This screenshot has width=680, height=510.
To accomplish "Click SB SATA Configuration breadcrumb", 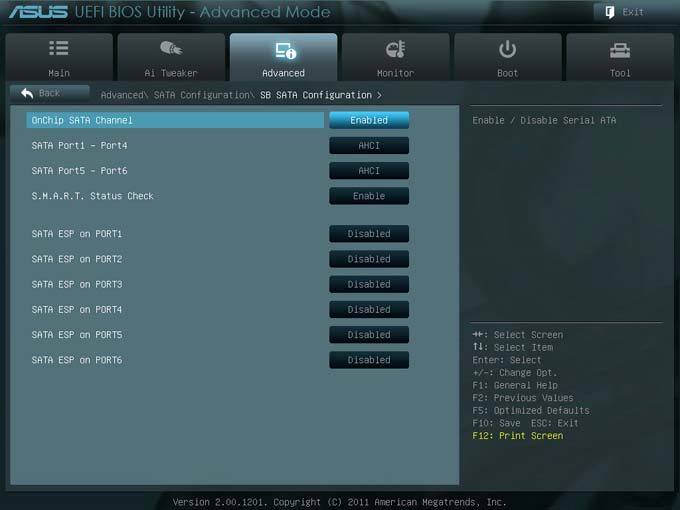I will tap(316, 95).
